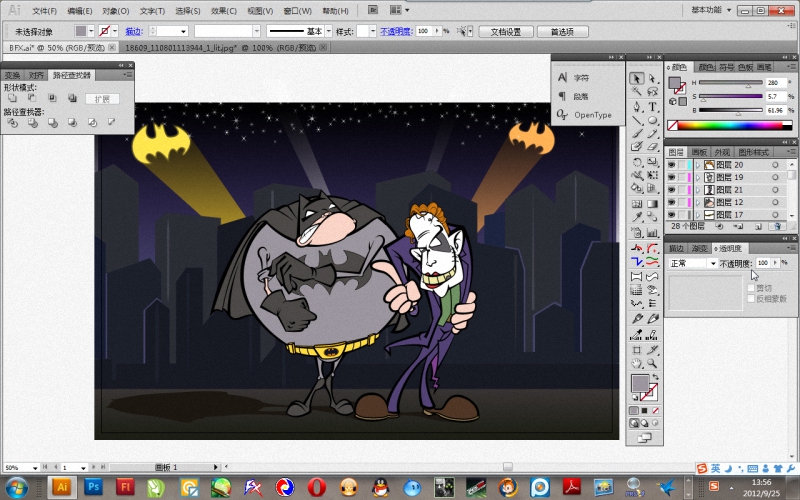Screen dimensions: 800x500
Task: Switch to the 对齐 panel tab
Action: [x=37, y=76]
